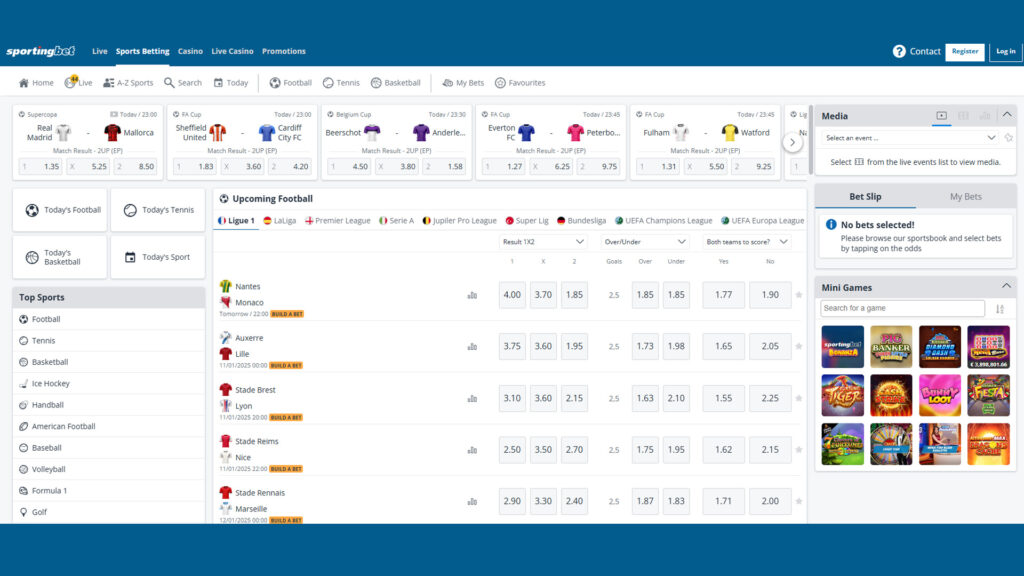1024x576 pixels.
Task: Bet on Nantes win at 4.00
Action: (x=512, y=295)
